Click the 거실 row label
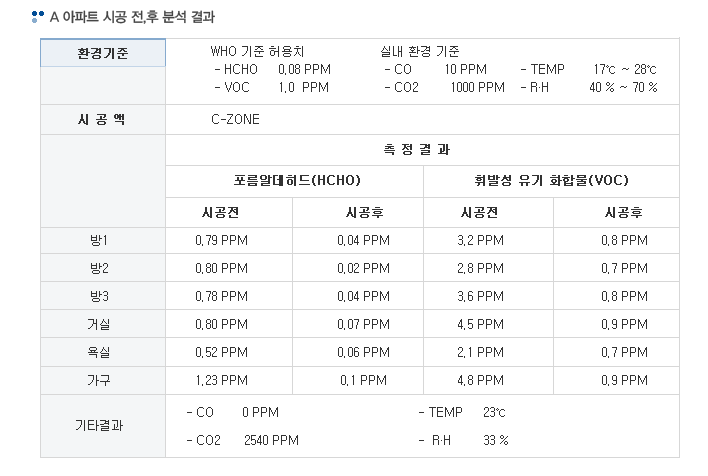The width and height of the screenshot is (708, 476). 99,324
